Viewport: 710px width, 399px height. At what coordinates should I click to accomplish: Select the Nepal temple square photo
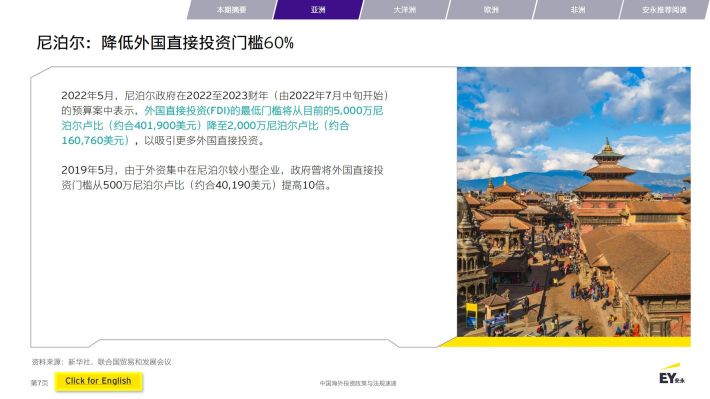(574, 202)
